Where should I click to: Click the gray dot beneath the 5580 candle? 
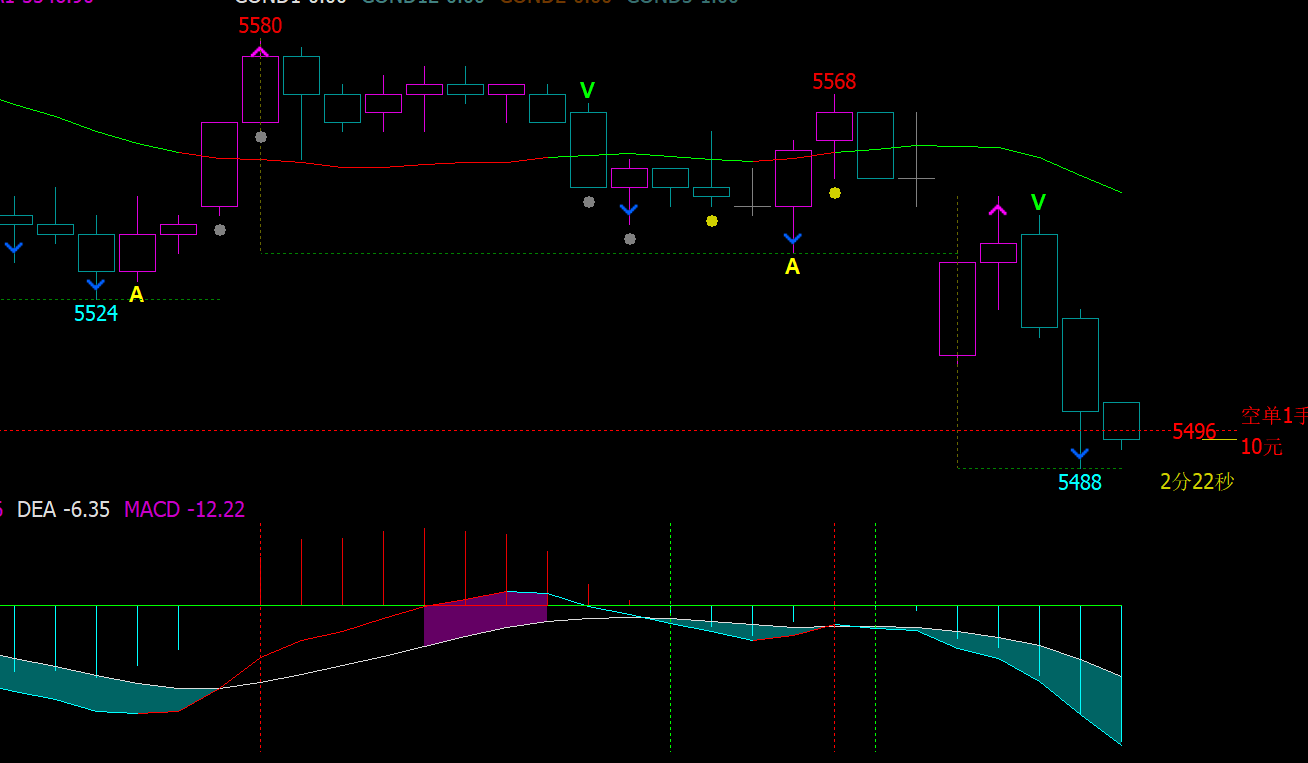(261, 136)
